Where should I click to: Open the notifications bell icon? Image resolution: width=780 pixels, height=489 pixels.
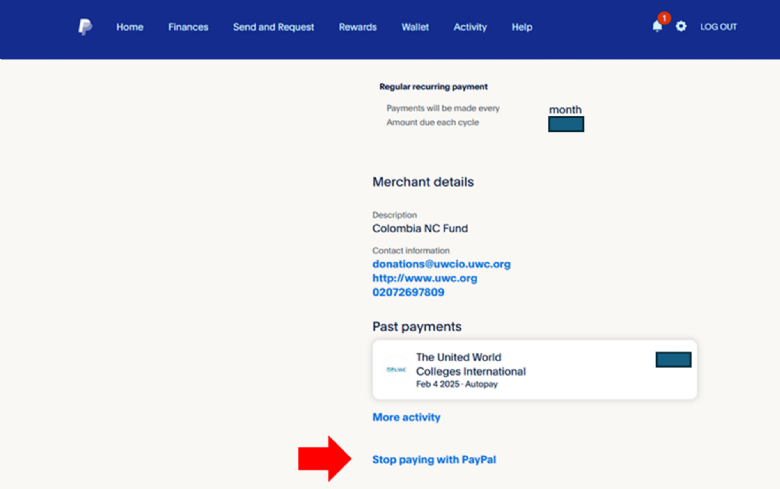[x=657, y=26]
